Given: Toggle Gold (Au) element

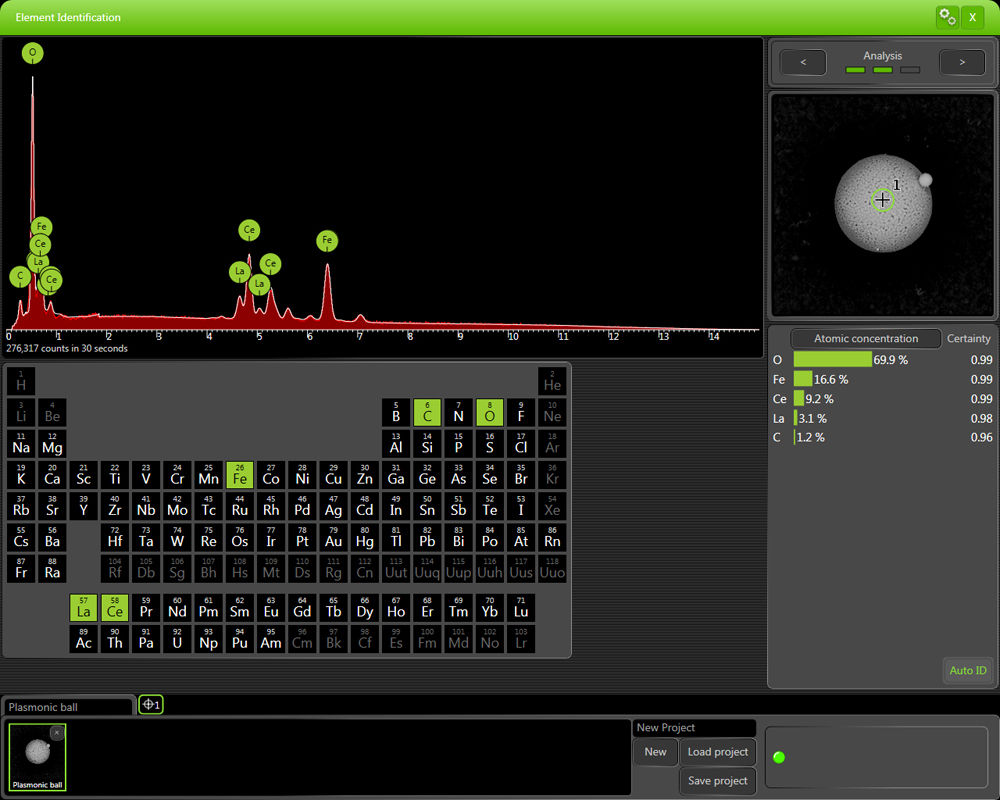Looking at the screenshot, I should [334, 538].
